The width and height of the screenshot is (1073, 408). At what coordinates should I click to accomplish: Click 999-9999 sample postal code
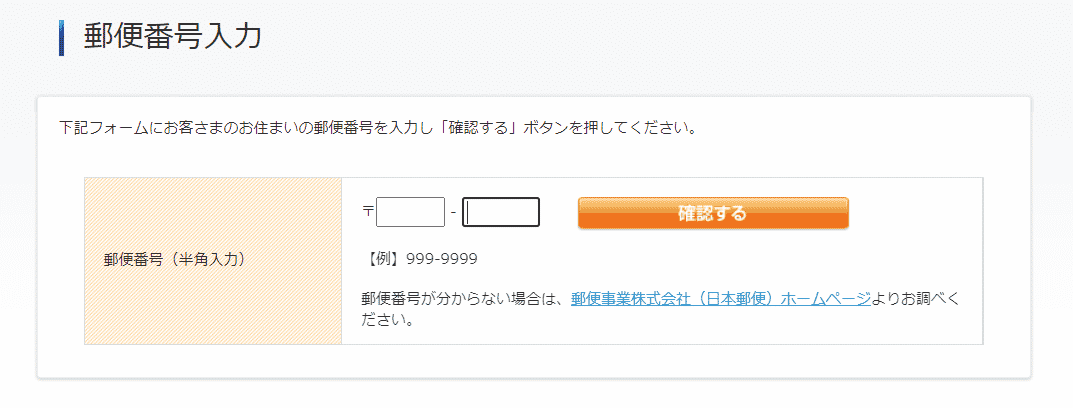(442, 259)
